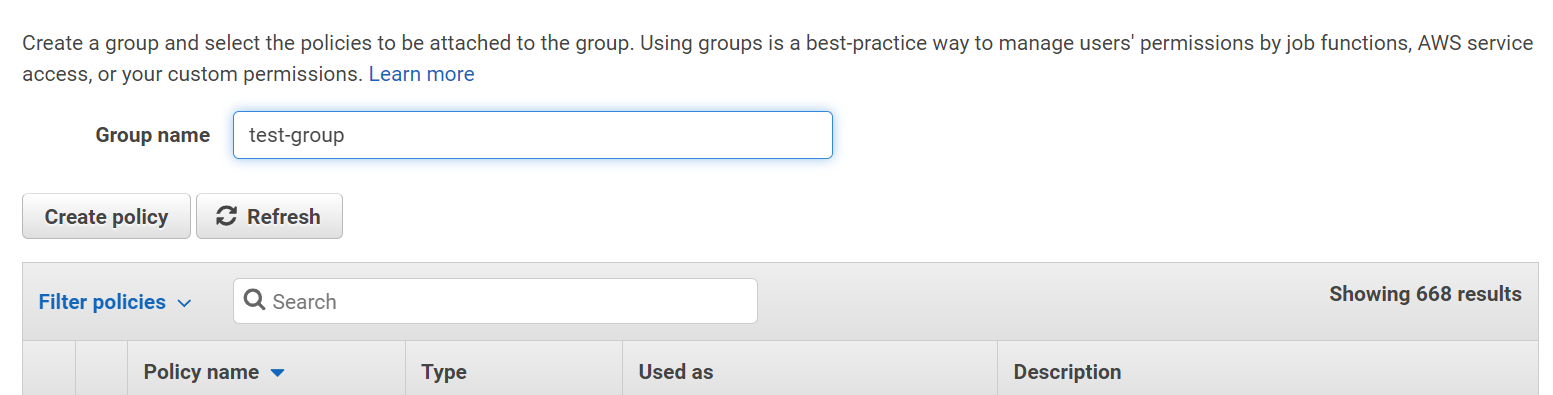Click the circular arrows Refresh icon

pyautogui.click(x=227, y=216)
